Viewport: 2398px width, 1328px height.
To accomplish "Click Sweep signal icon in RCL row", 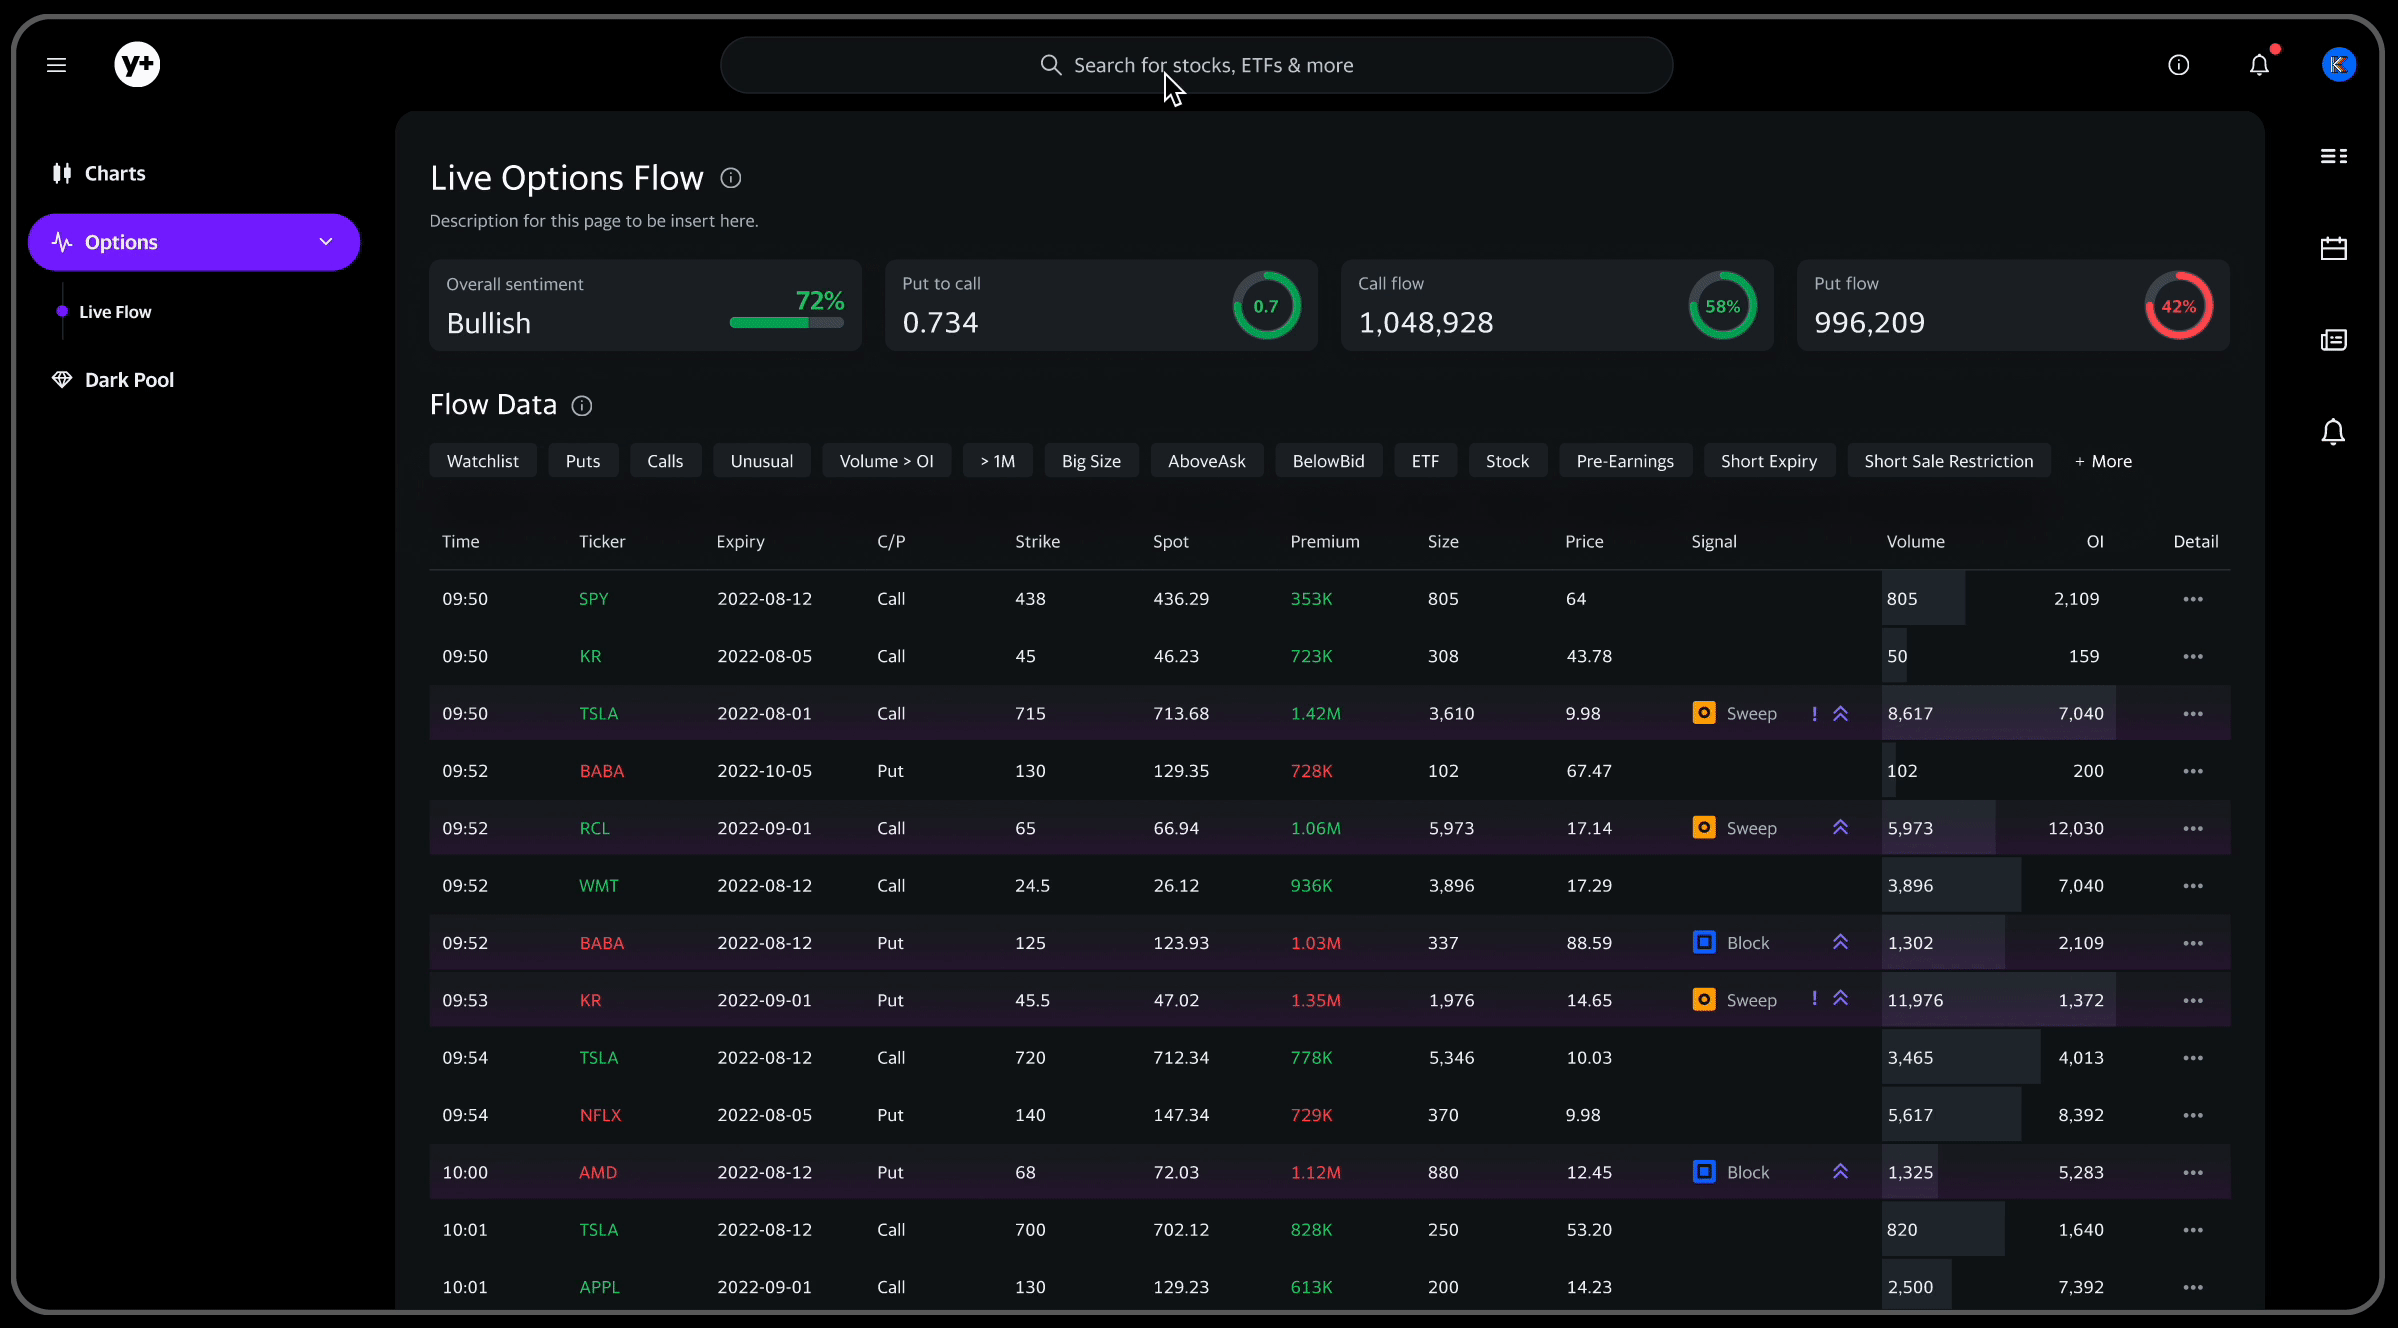I will click(x=1704, y=827).
